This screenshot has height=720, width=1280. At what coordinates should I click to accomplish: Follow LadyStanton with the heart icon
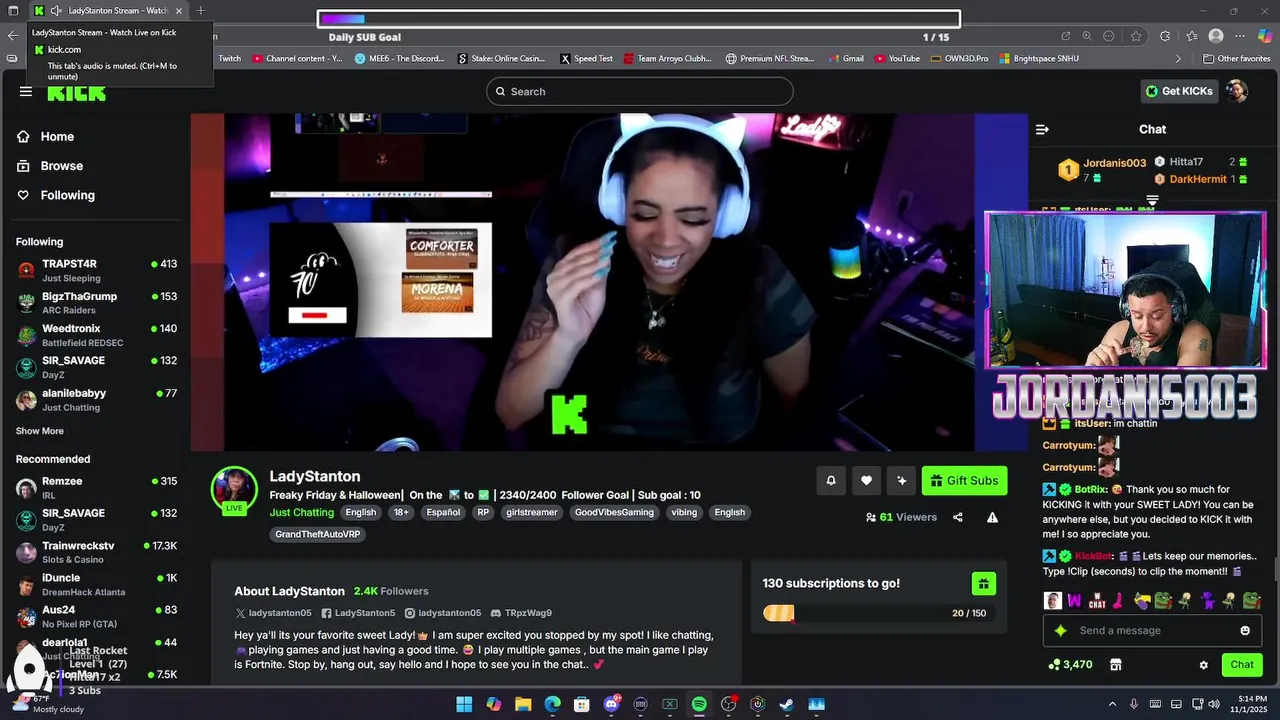[x=866, y=481]
